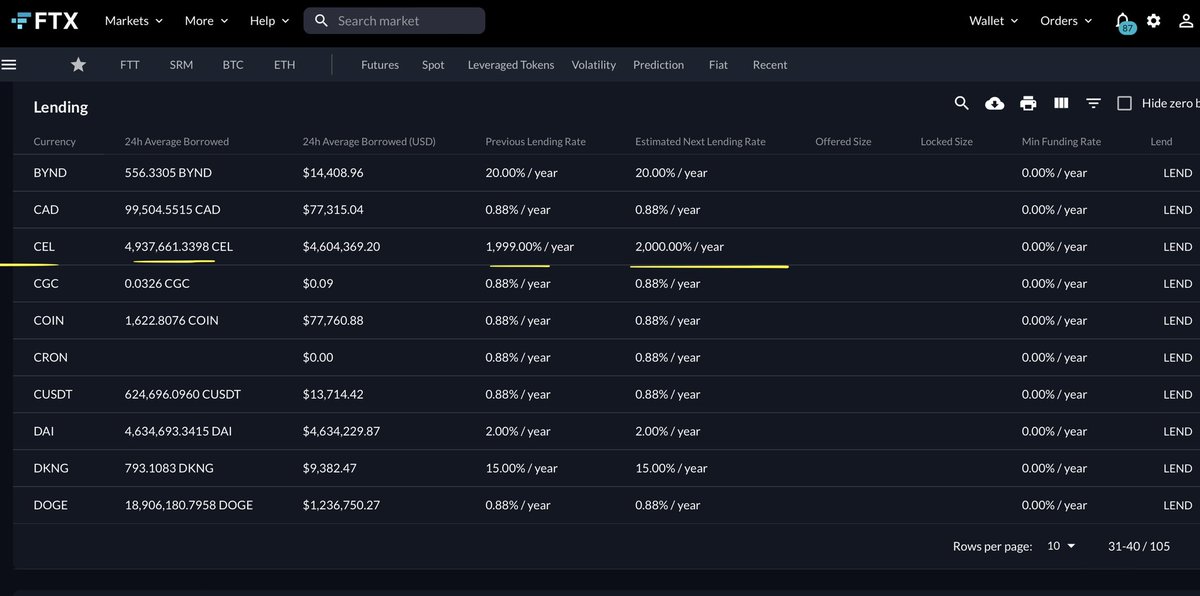Click LEND in the CRON row
The width and height of the screenshot is (1200, 596).
tap(1178, 358)
